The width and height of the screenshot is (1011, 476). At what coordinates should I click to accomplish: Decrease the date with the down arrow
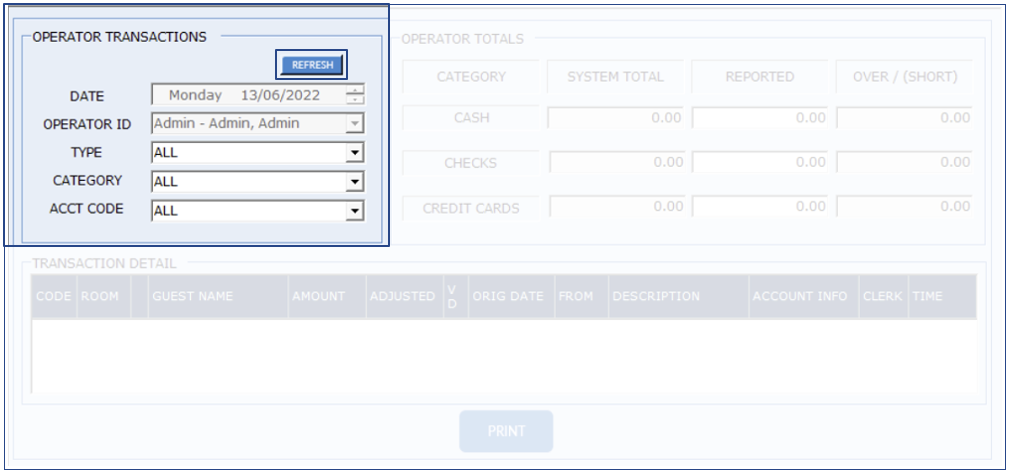coord(355,100)
